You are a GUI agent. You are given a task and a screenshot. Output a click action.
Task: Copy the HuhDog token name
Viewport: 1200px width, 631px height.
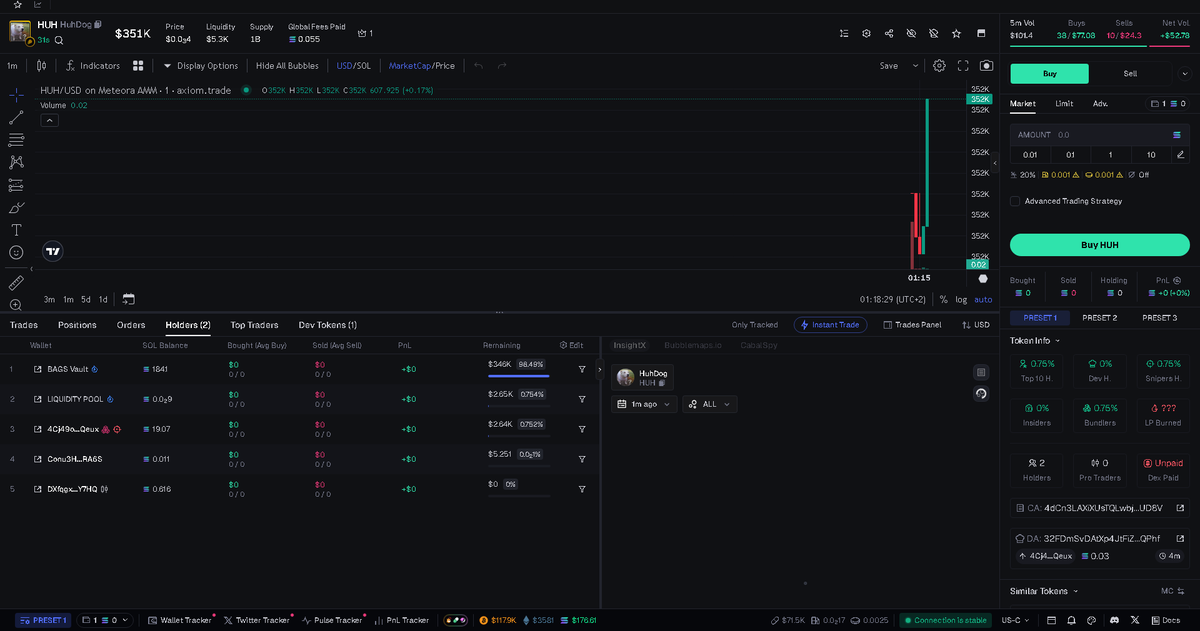pyautogui.click(x=98, y=24)
